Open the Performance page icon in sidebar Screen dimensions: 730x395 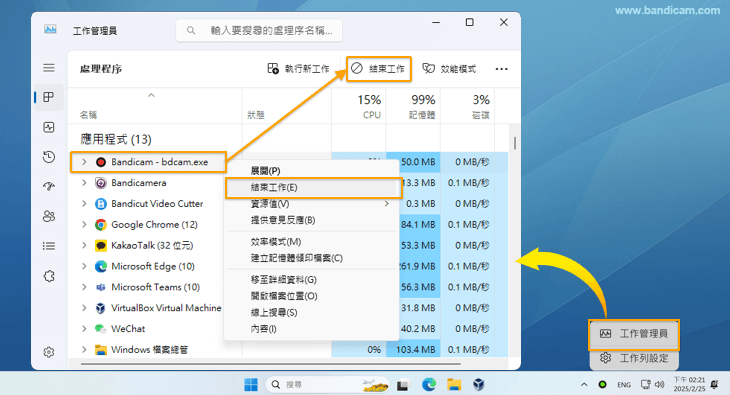click(x=49, y=127)
